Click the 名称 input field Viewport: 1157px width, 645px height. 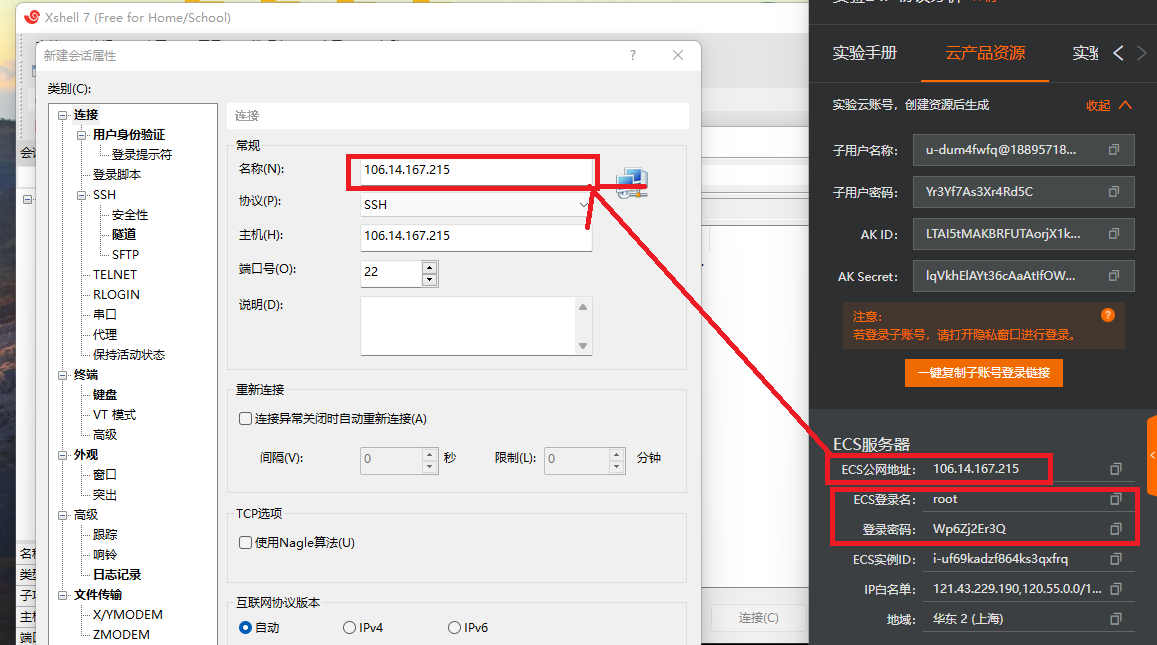click(x=476, y=170)
